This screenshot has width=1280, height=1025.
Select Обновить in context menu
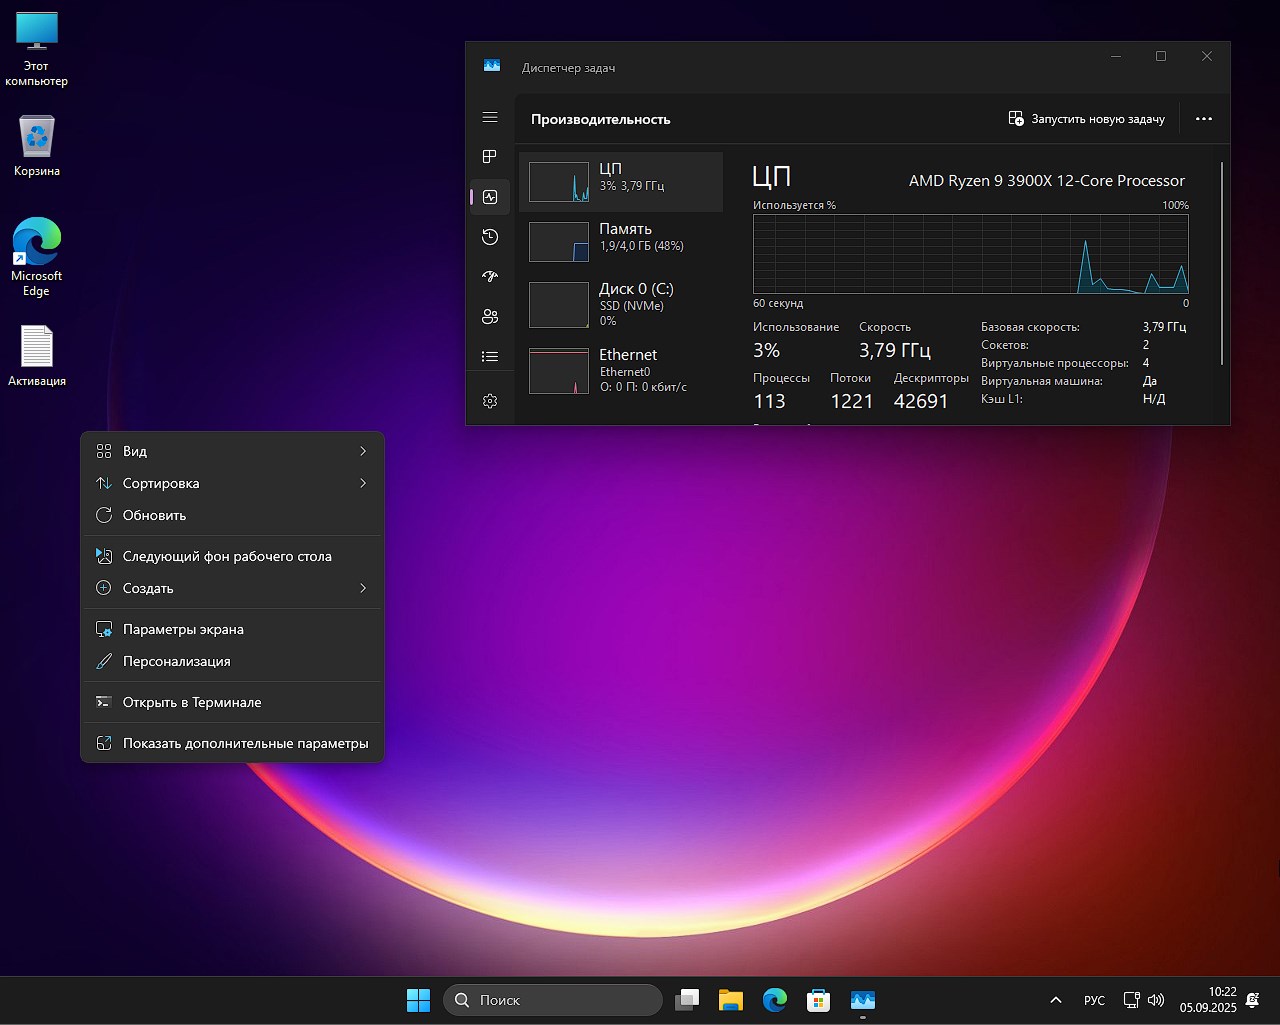tap(155, 515)
